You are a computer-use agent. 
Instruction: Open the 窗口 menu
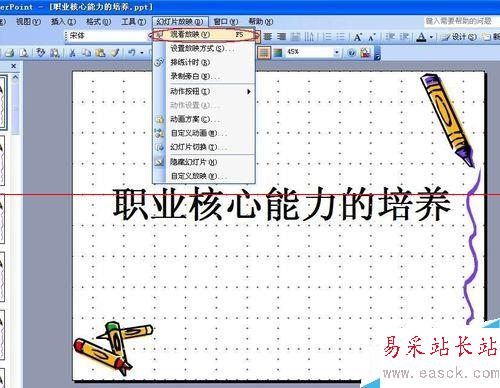226,22
